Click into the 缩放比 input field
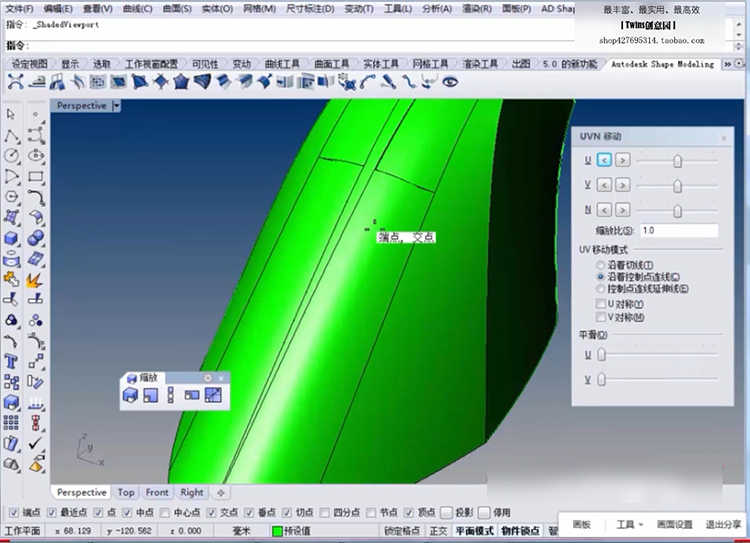Image resolution: width=750 pixels, height=543 pixels. (x=679, y=231)
